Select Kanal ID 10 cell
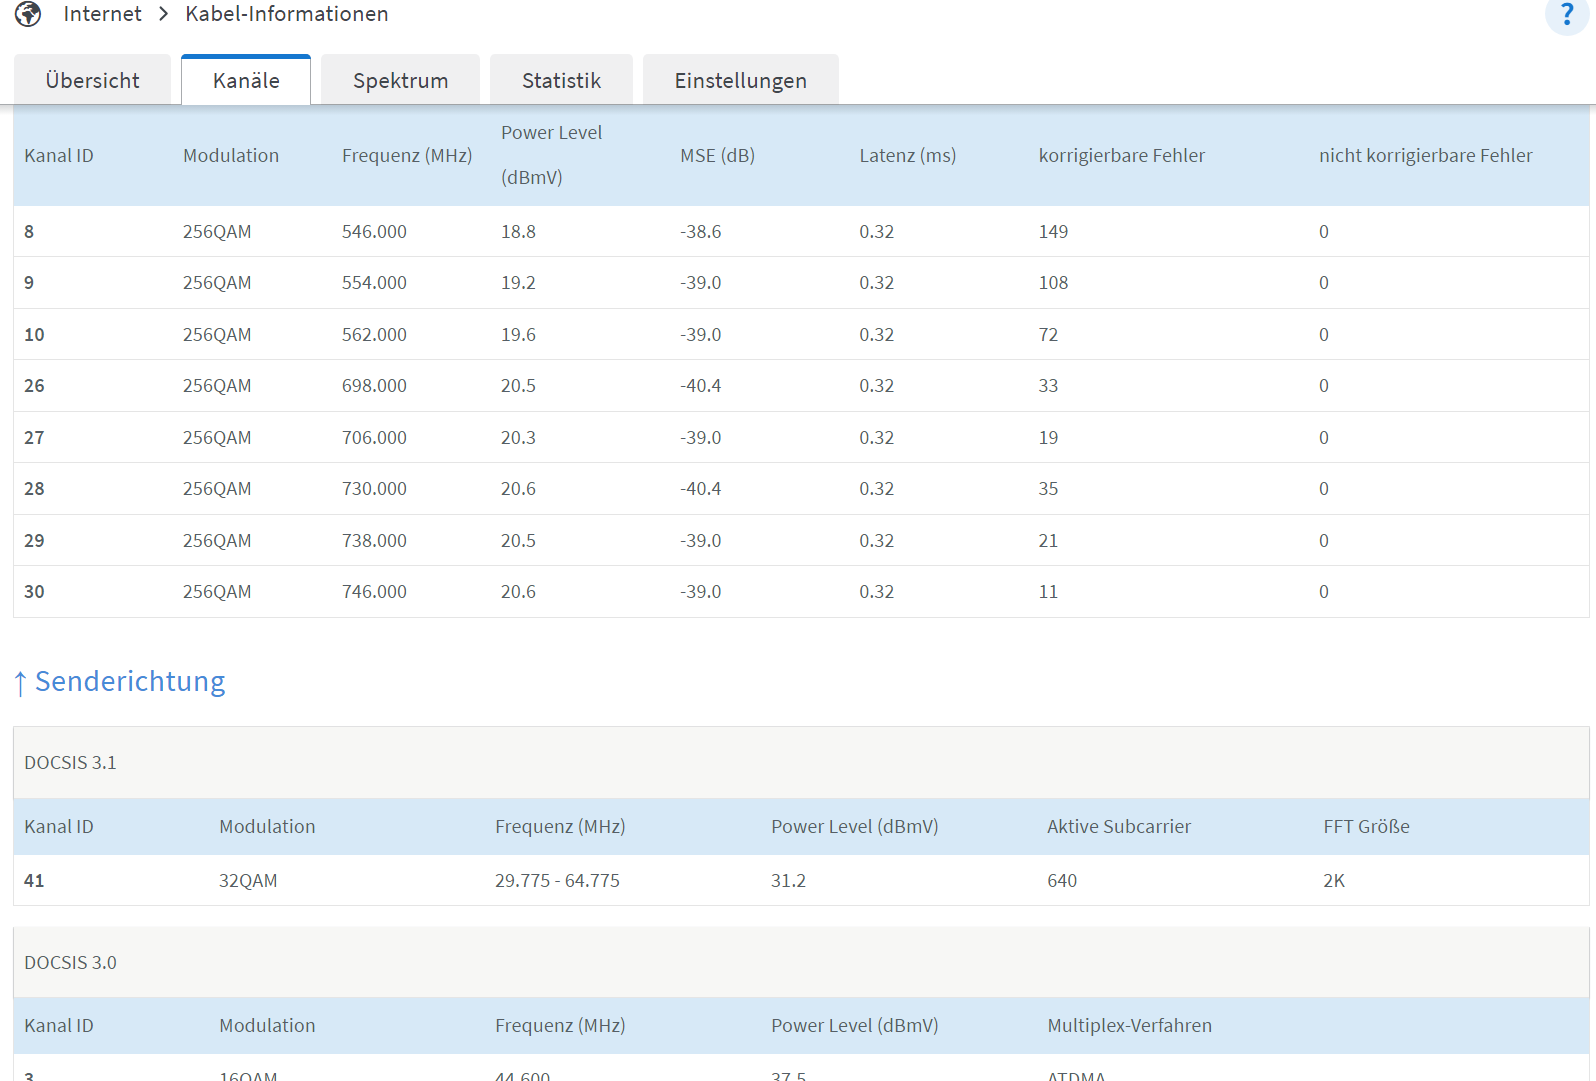Viewport: 1596px width, 1081px height. (34, 334)
